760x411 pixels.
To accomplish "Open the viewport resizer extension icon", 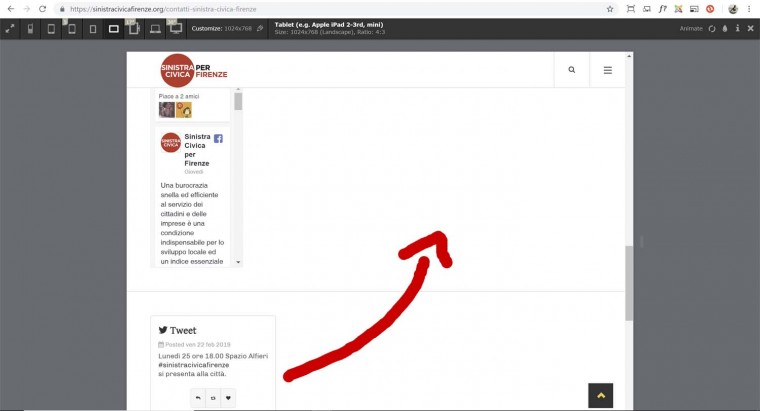I will click(x=631, y=9).
